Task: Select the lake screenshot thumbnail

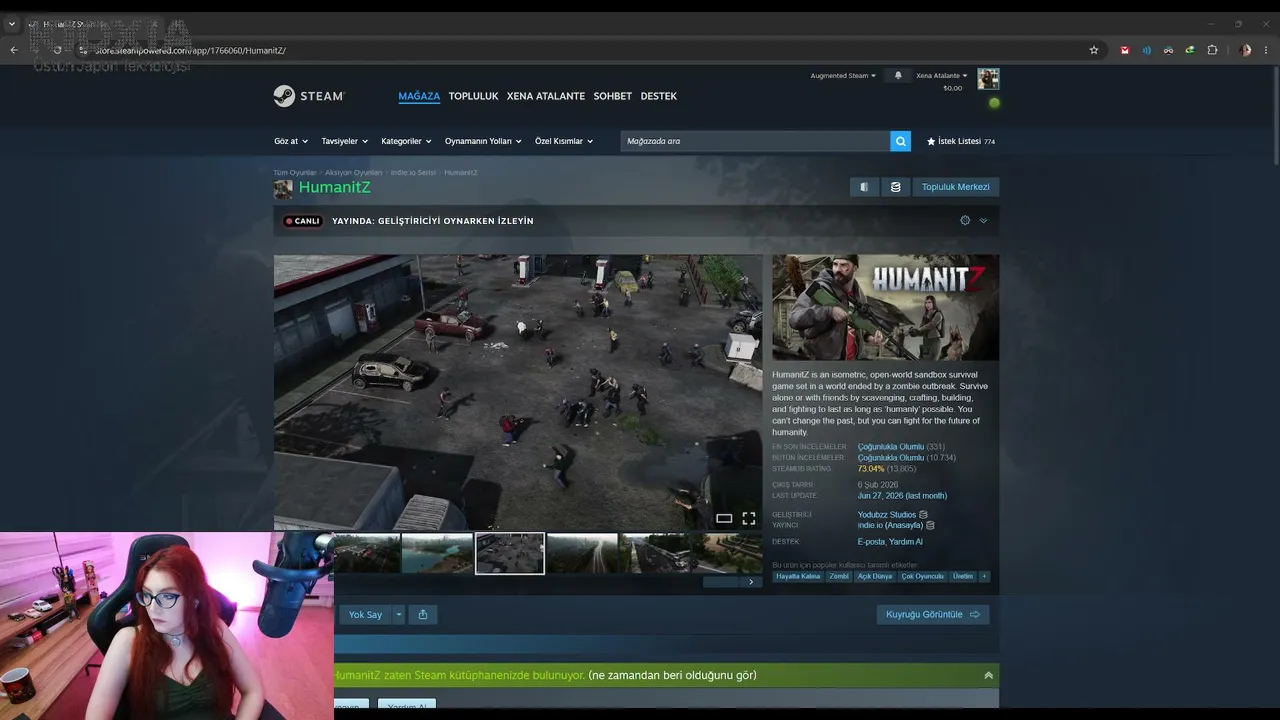Action: click(437, 553)
